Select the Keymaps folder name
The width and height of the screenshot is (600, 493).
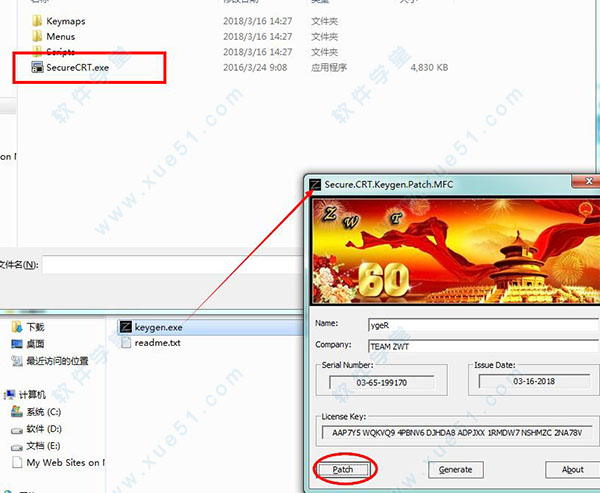tap(66, 21)
